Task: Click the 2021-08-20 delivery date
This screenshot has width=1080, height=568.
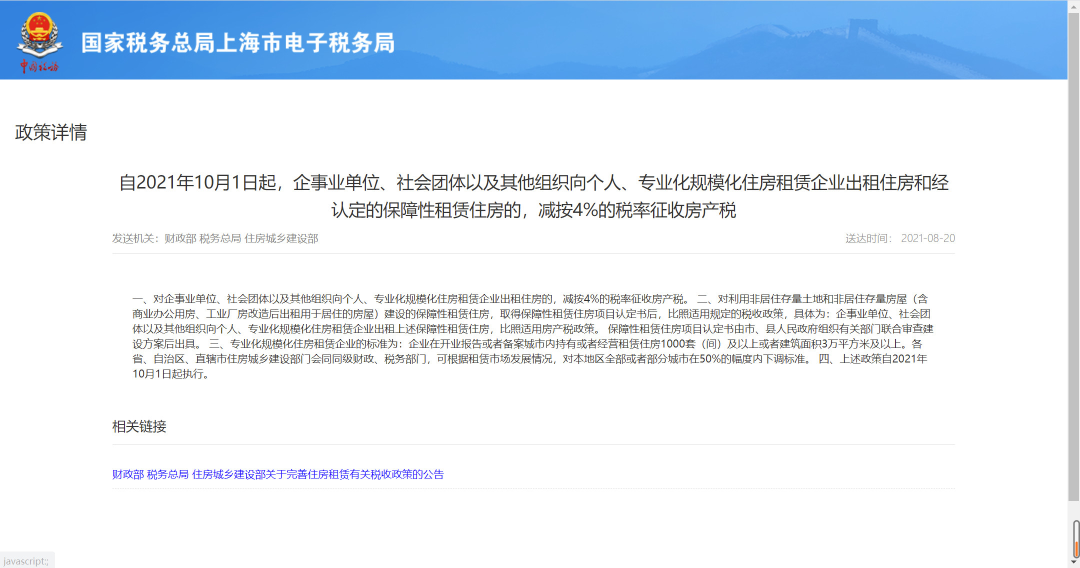Action: coord(928,238)
